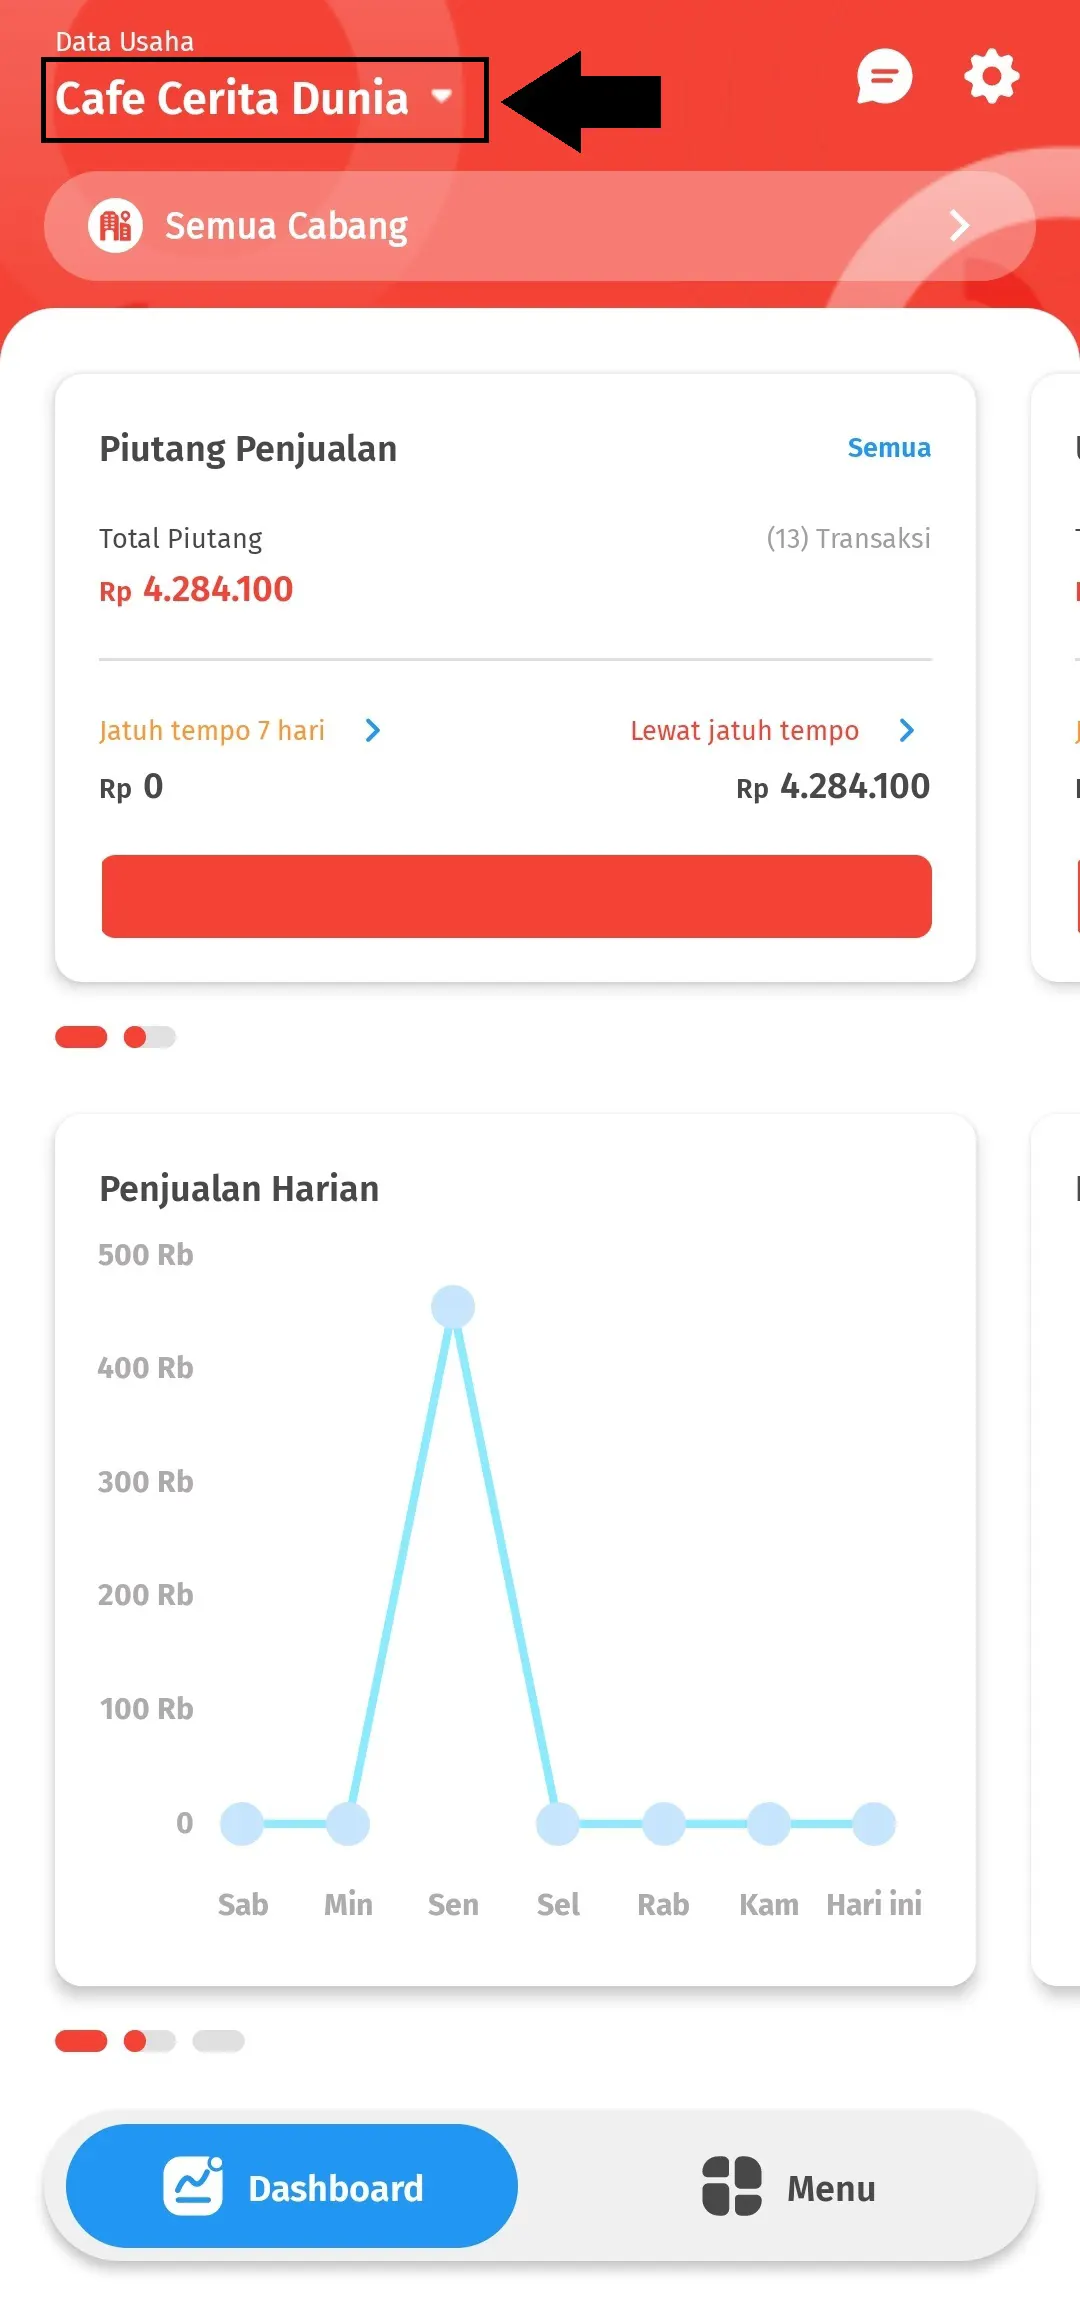Click the chevron on the Semua Cabang bar

pos(958,226)
